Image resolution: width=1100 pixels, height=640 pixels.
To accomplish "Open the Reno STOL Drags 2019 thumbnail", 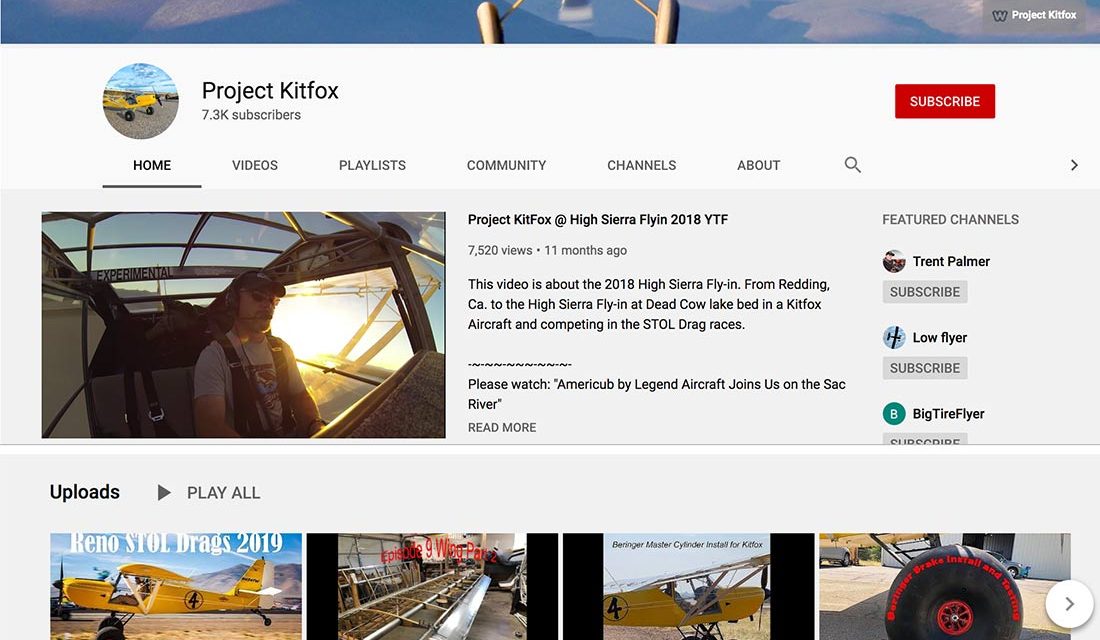I will pyautogui.click(x=176, y=586).
